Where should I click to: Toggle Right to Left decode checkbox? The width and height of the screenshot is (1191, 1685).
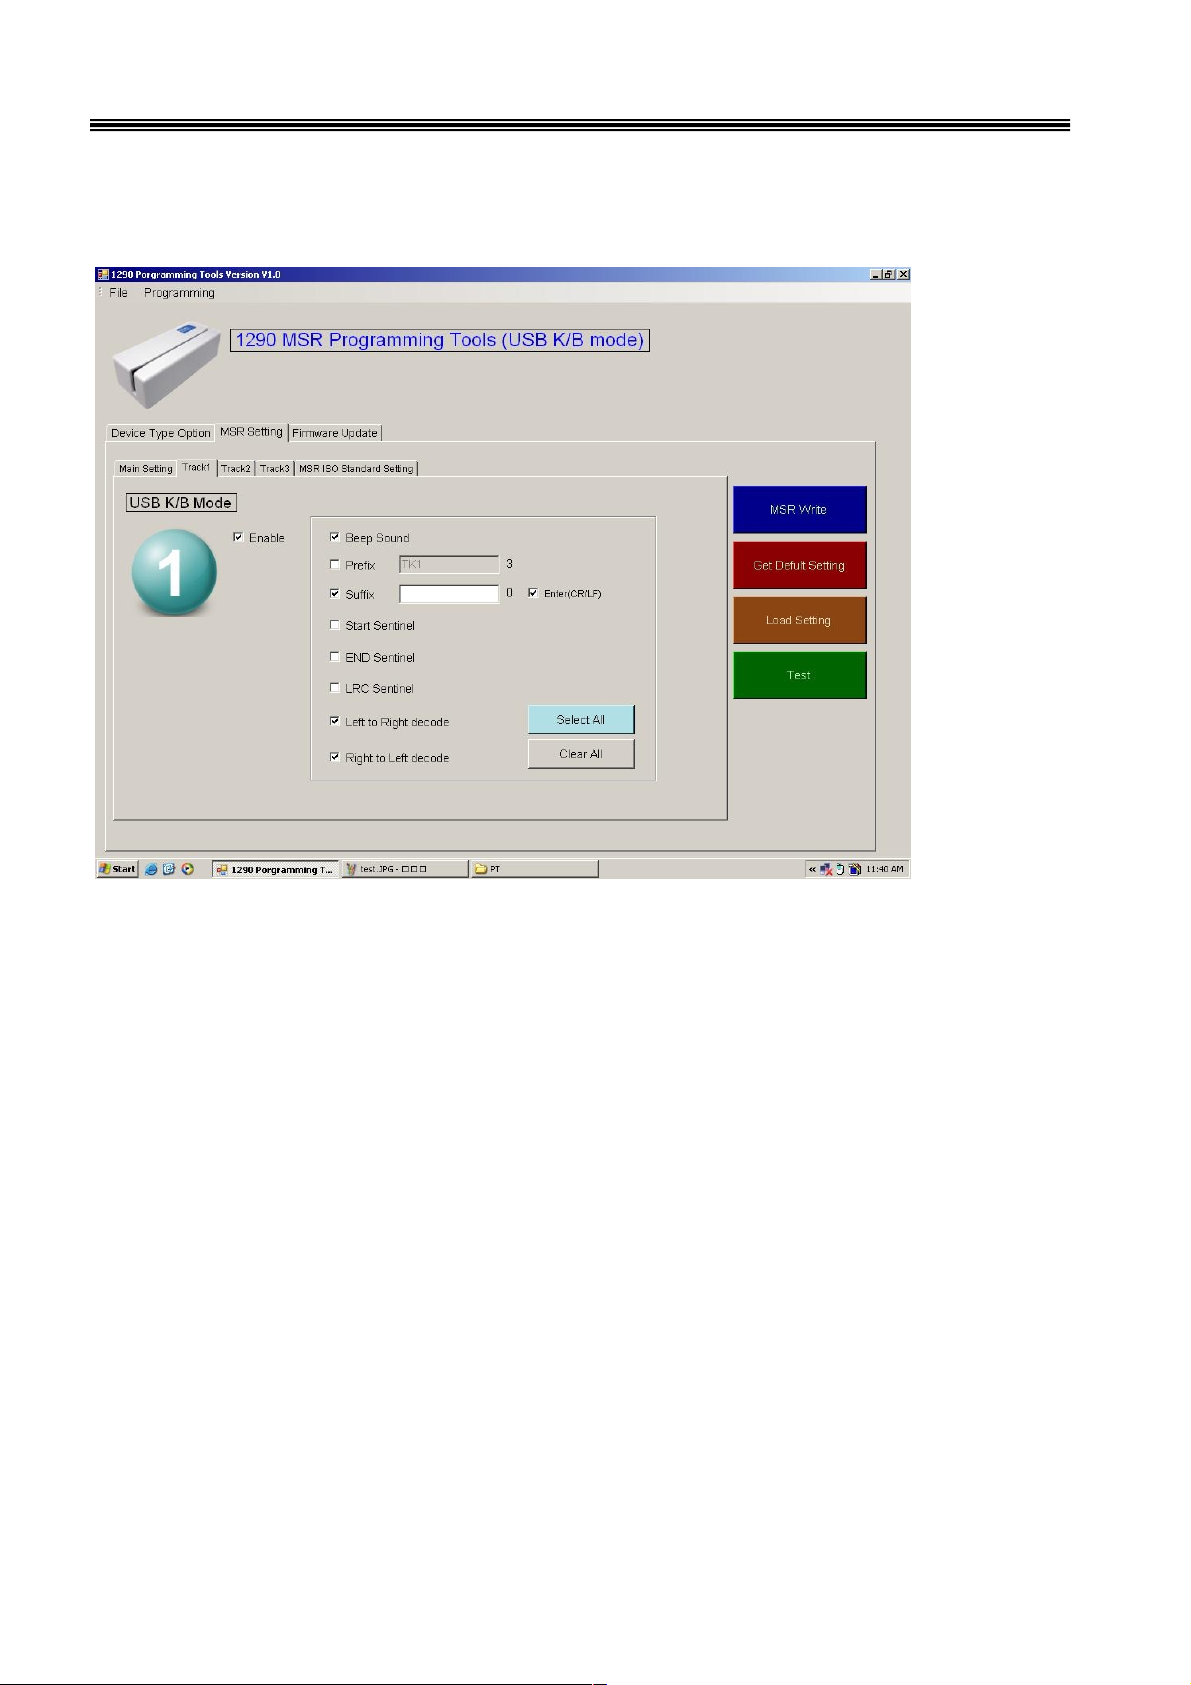(335, 757)
